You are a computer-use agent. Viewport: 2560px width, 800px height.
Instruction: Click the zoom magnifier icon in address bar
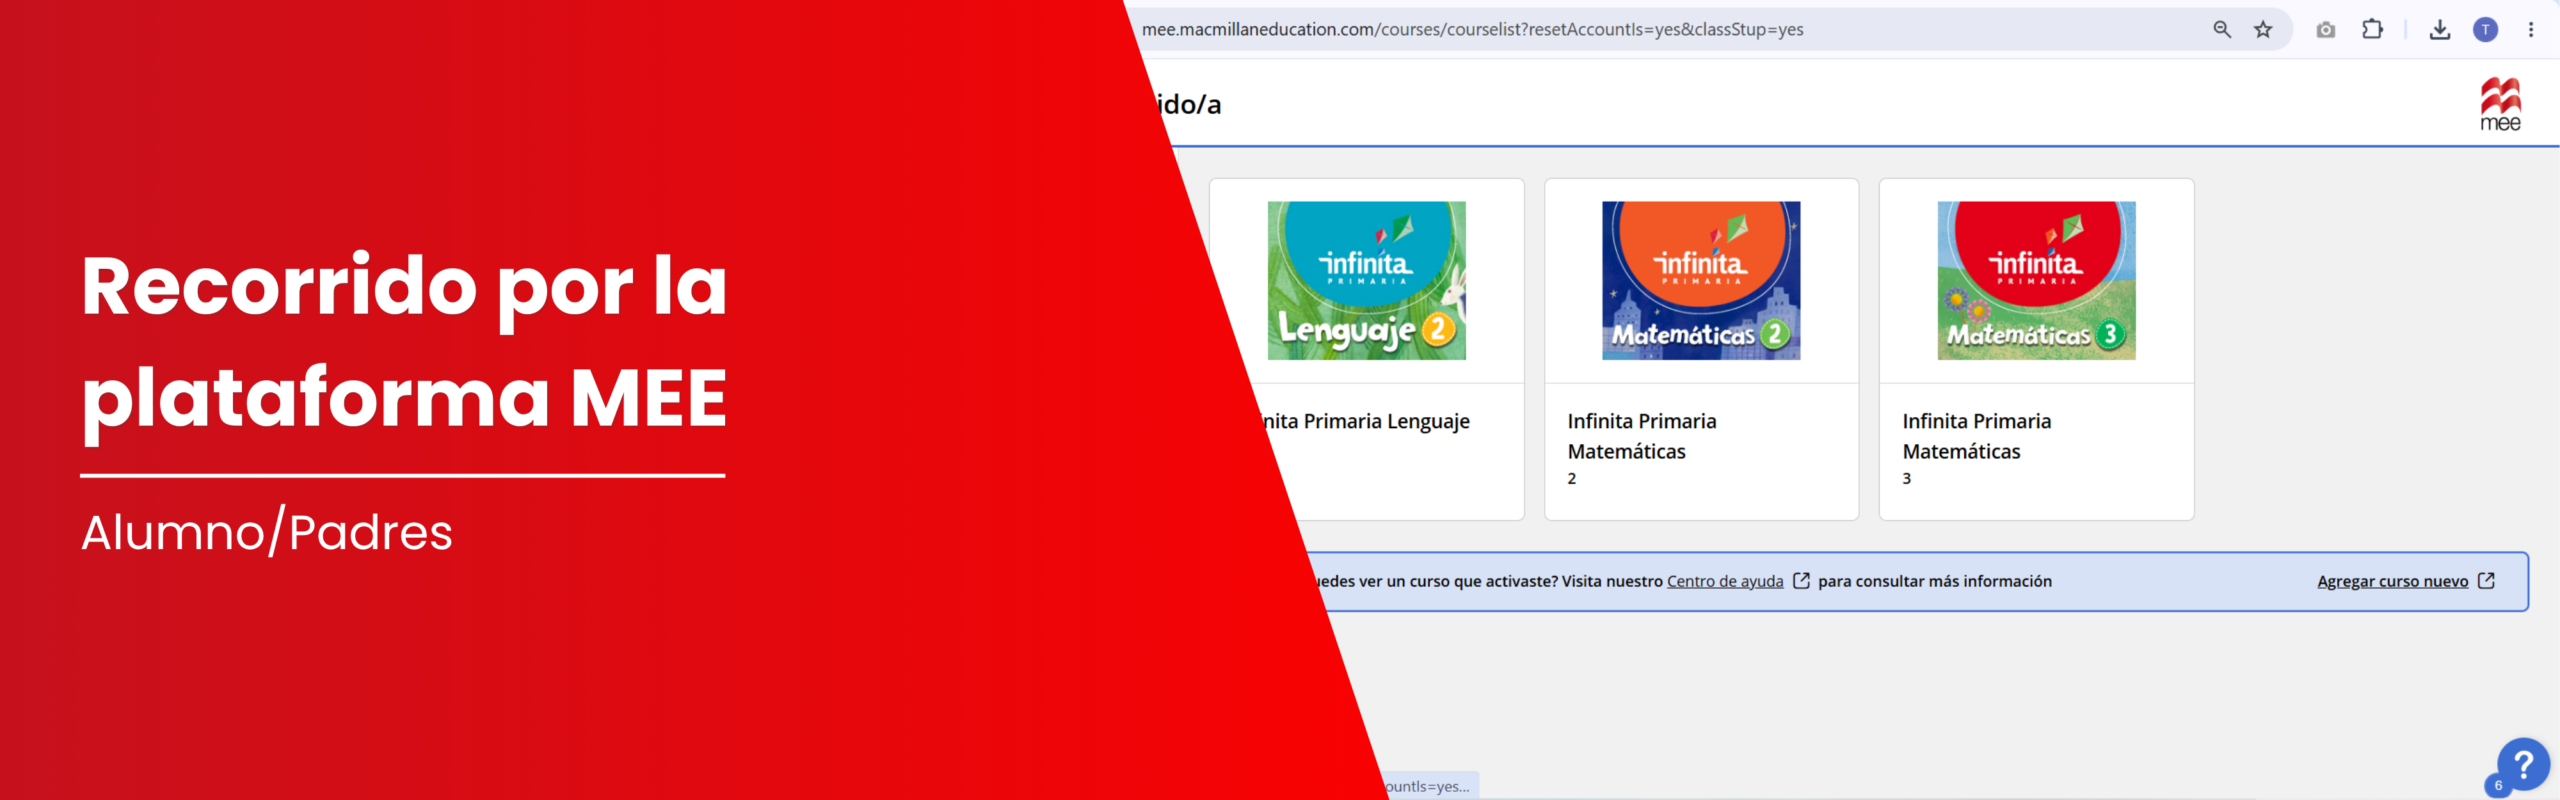[2222, 30]
